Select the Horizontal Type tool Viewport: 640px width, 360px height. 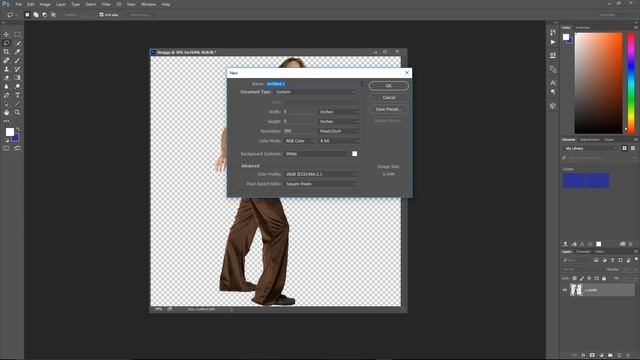17,95
